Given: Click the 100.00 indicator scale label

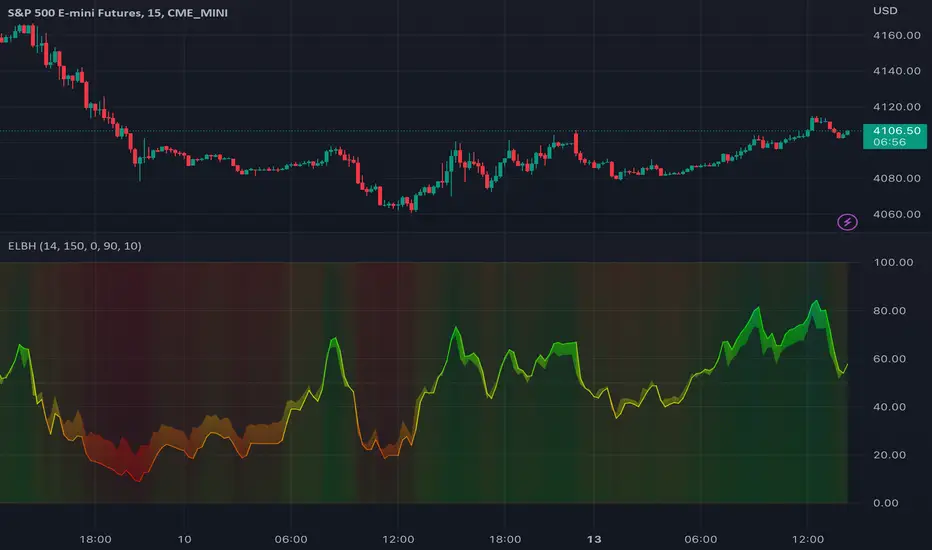Looking at the screenshot, I should 893,262.
